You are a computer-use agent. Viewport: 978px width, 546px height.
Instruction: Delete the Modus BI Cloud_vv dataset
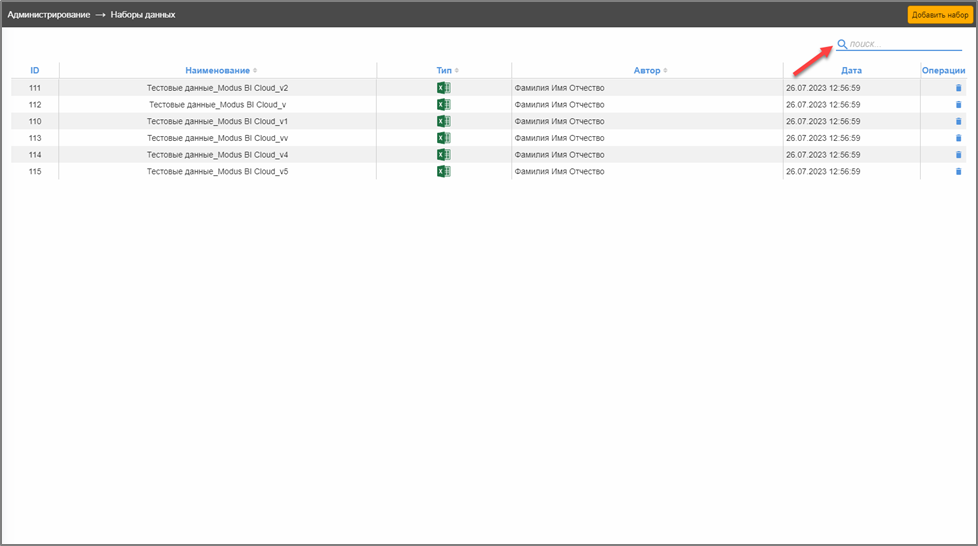pyautogui.click(x=957, y=138)
